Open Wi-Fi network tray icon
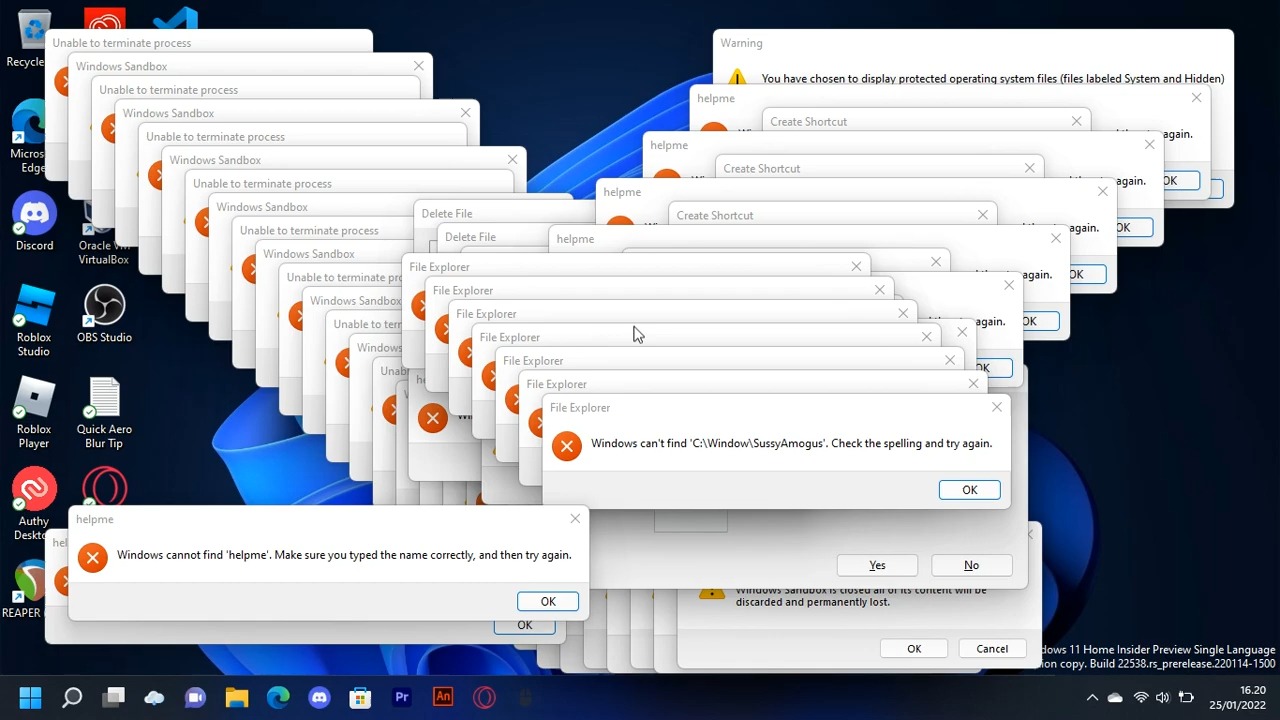The image size is (1280, 720). [x=1140, y=697]
